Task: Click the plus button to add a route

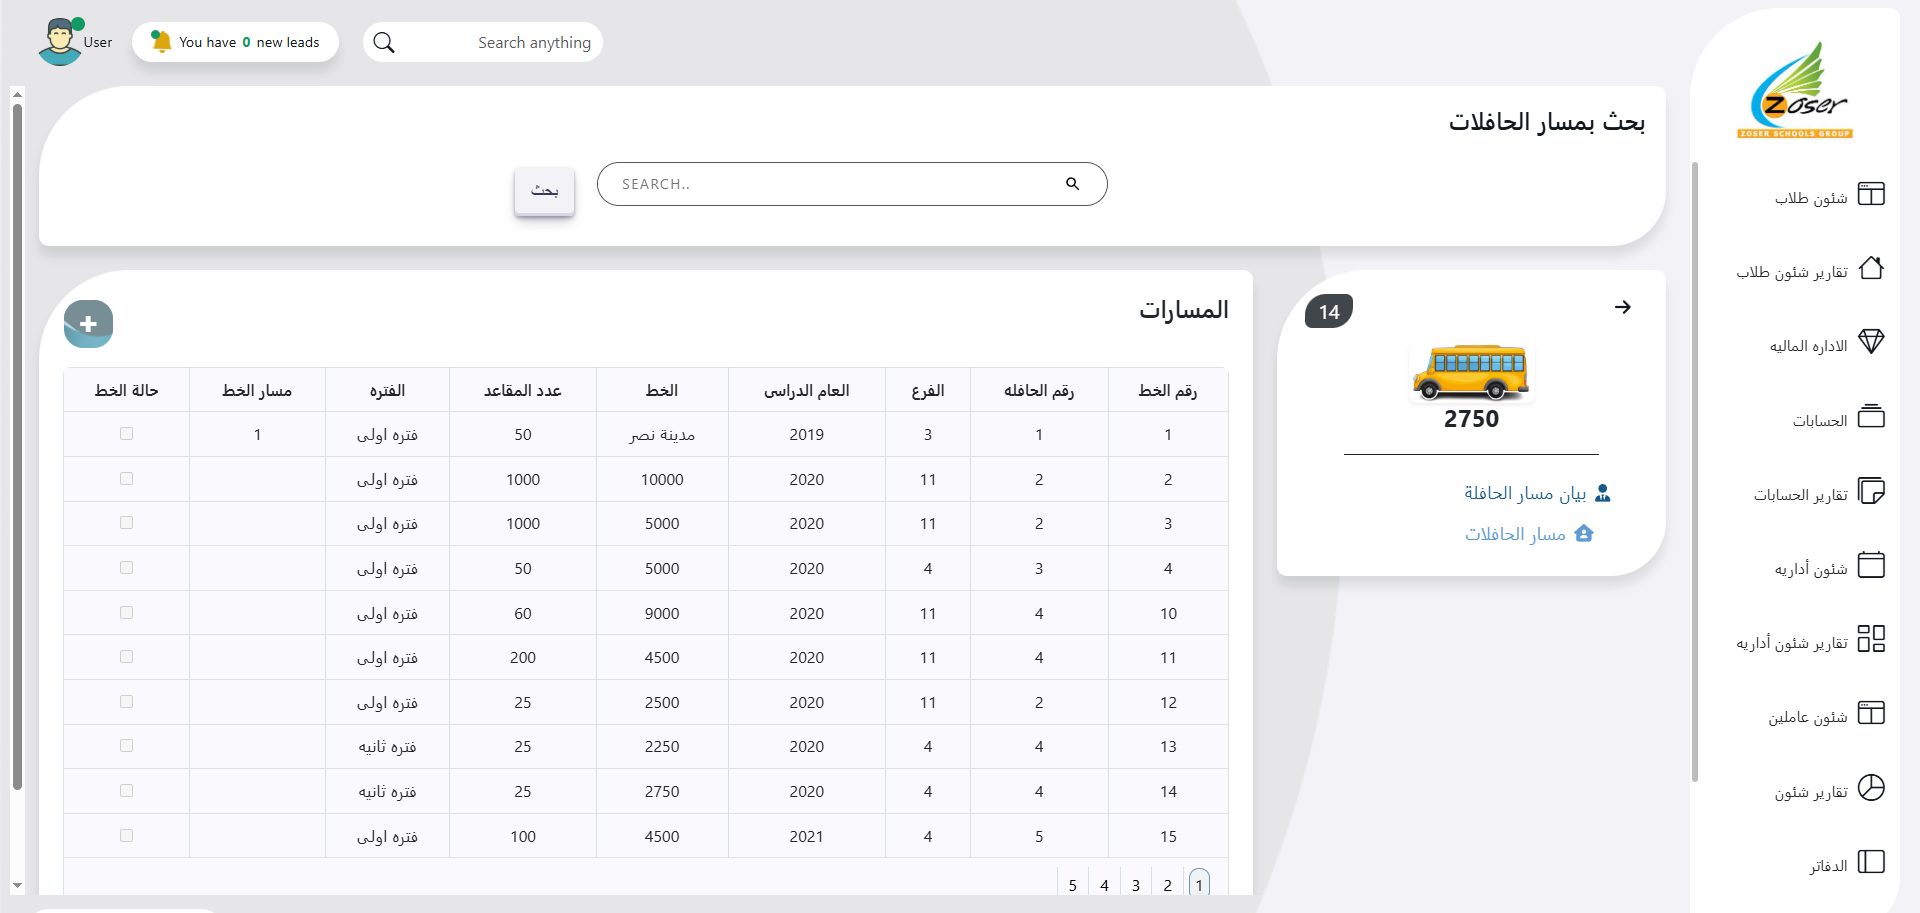Action: (88, 324)
